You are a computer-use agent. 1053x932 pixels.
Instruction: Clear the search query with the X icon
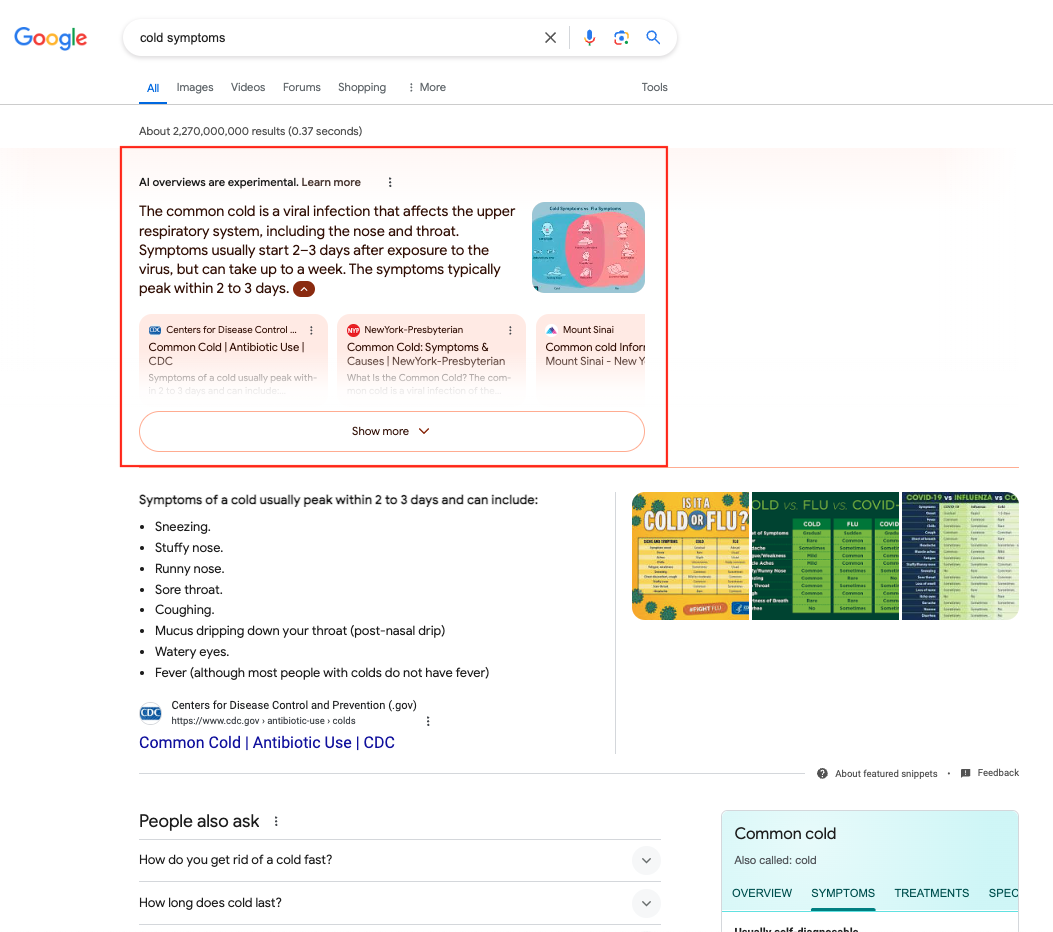[550, 37]
